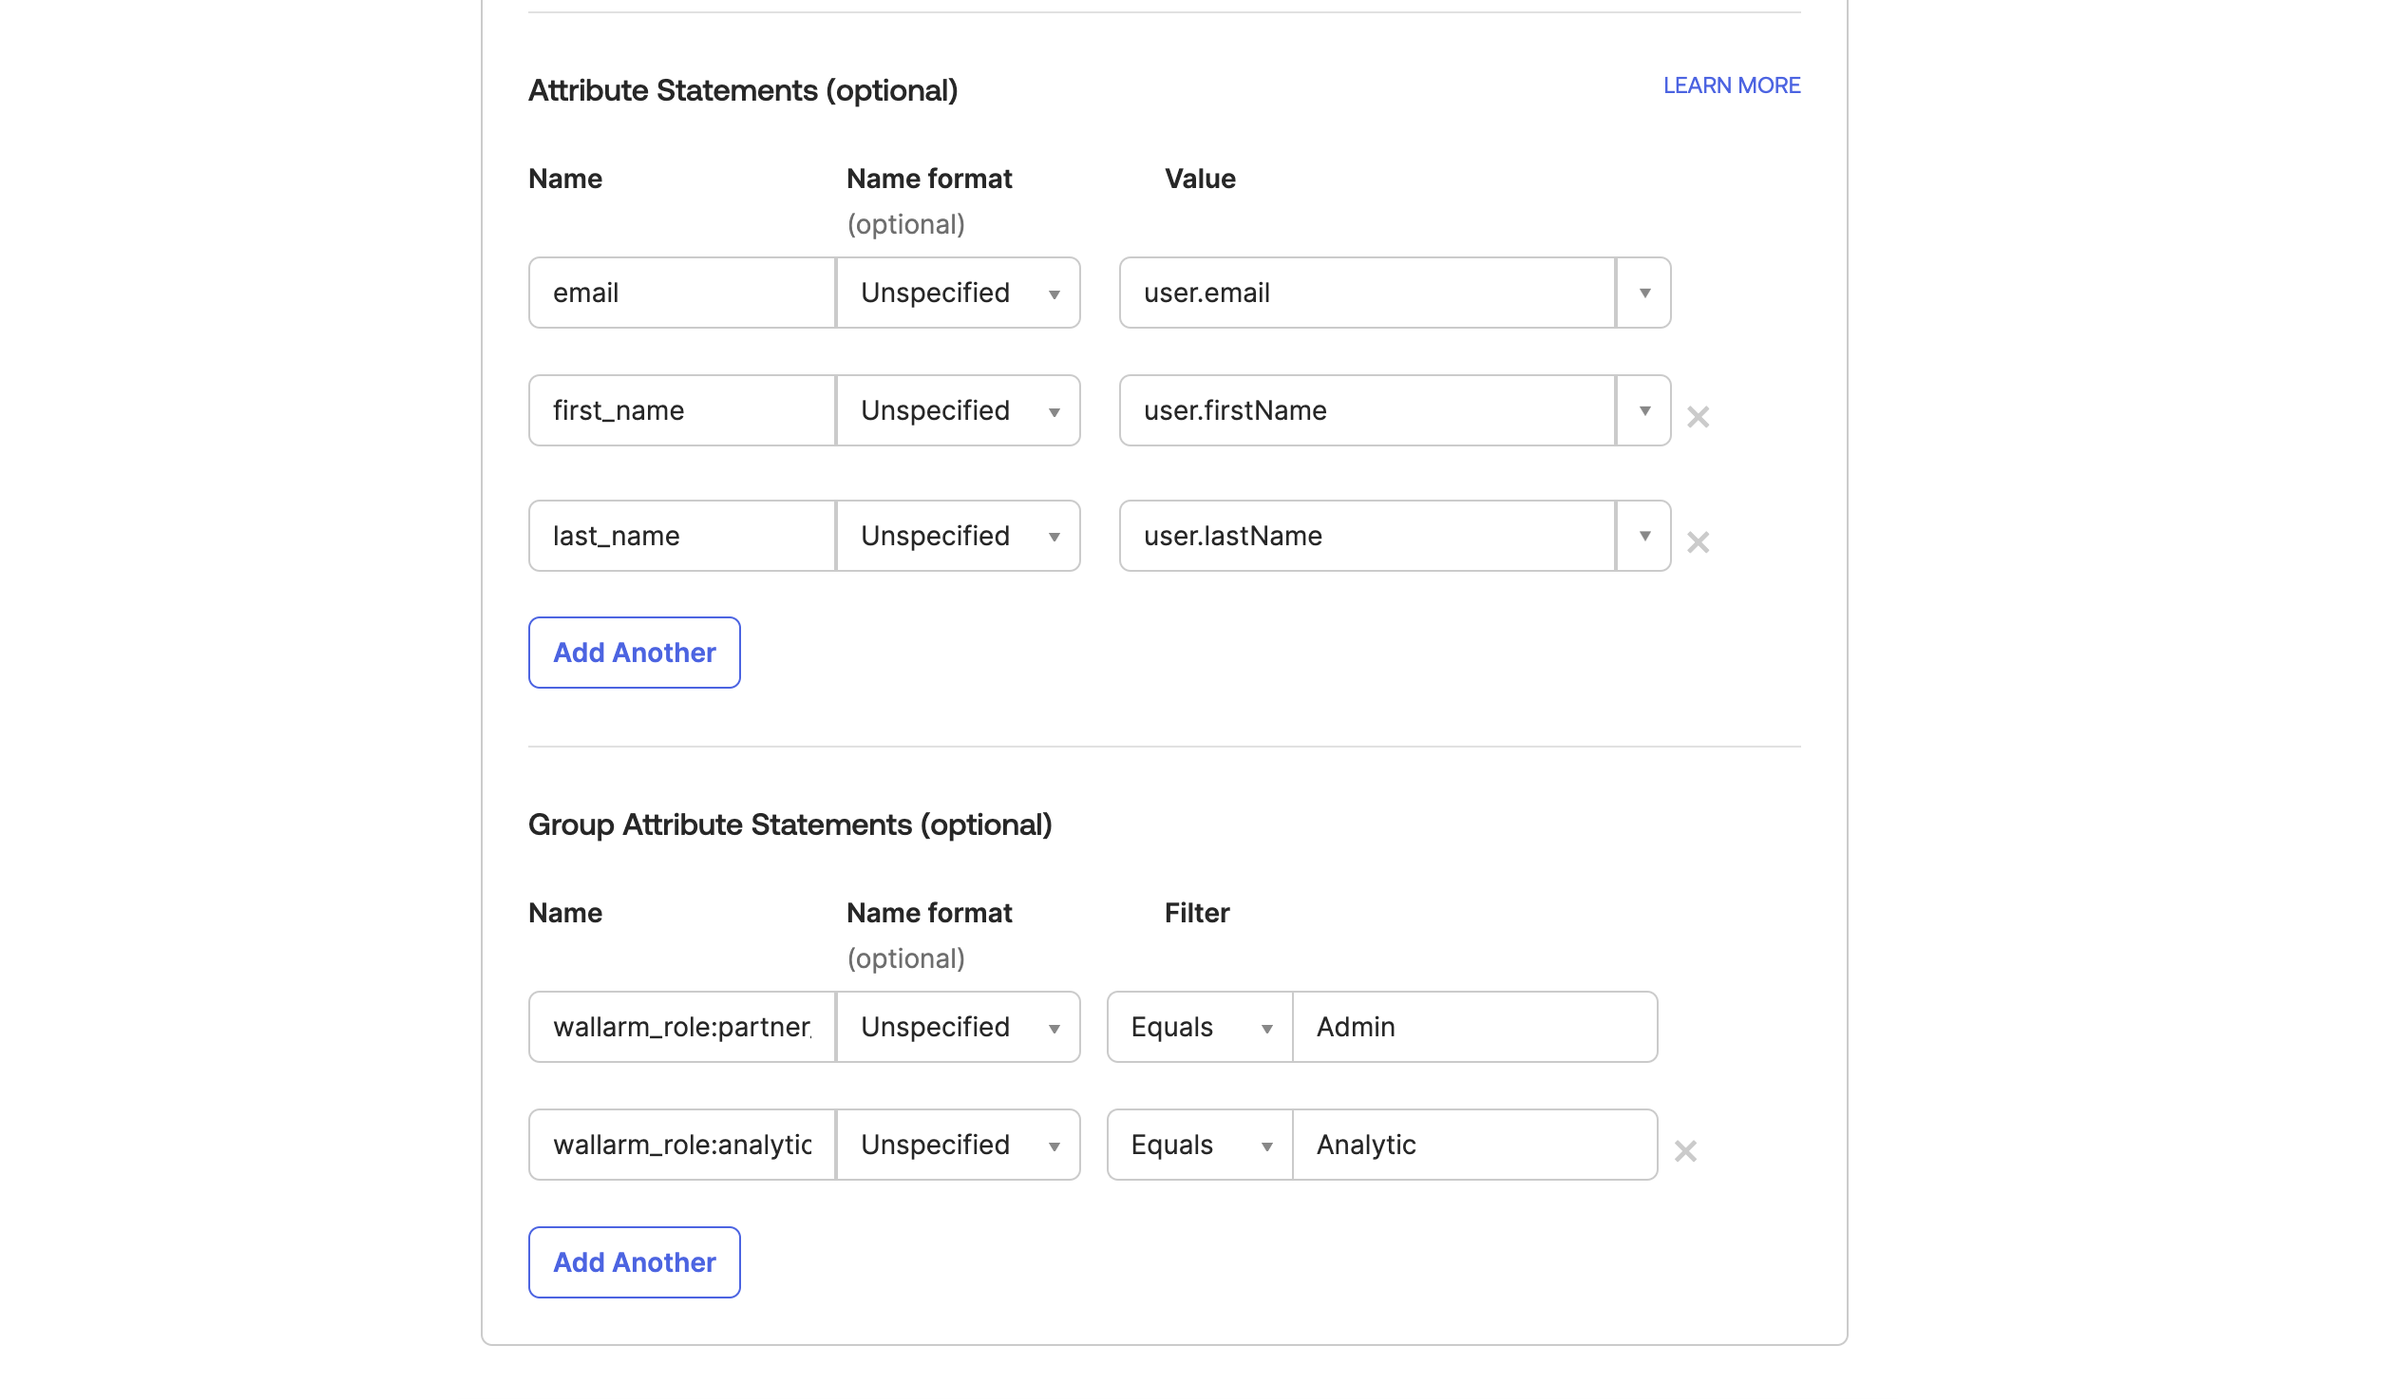Open the user.email value dropdown
Viewport: 2403px width, 1399px height.
click(x=1643, y=292)
